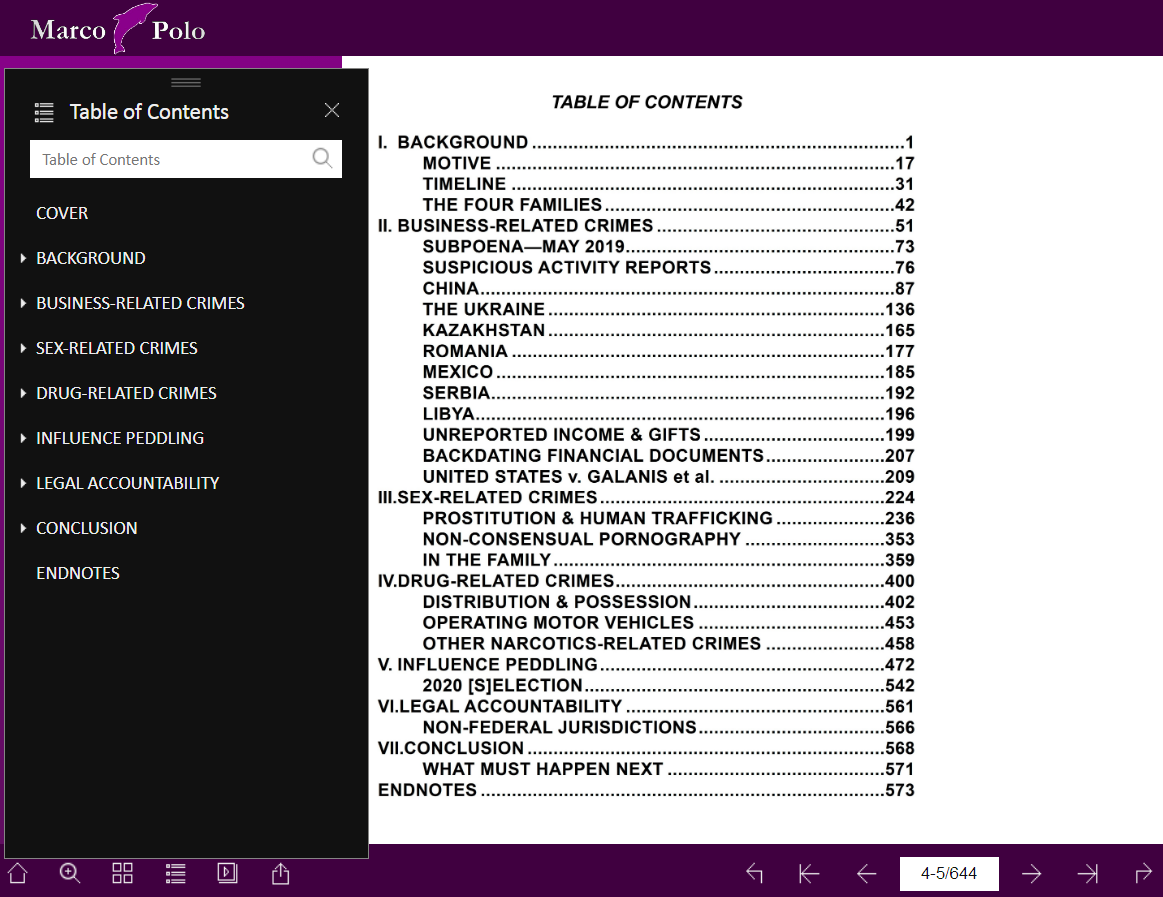Click MOTIVE line on the page
Screen dimensions: 1163x897
click(x=668, y=163)
